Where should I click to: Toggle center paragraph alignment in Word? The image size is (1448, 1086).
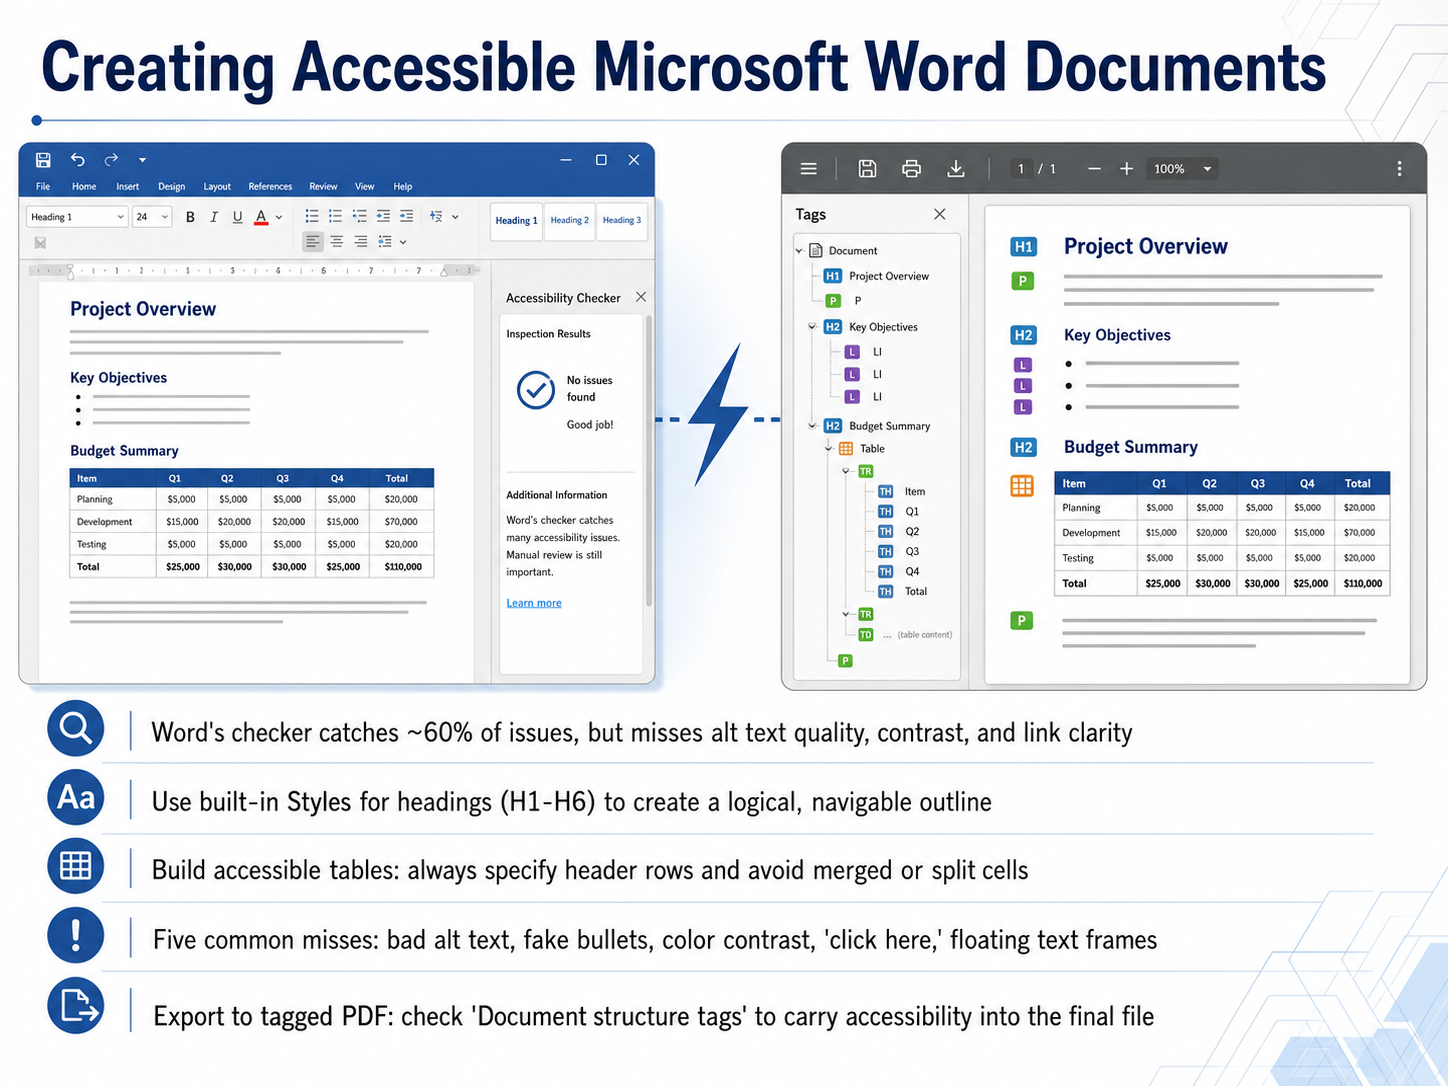337,242
